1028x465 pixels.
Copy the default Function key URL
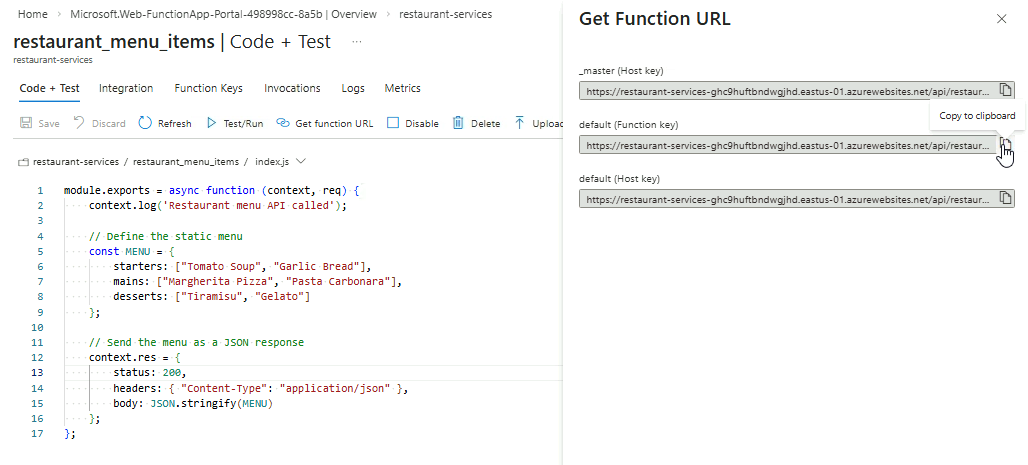(1006, 145)
